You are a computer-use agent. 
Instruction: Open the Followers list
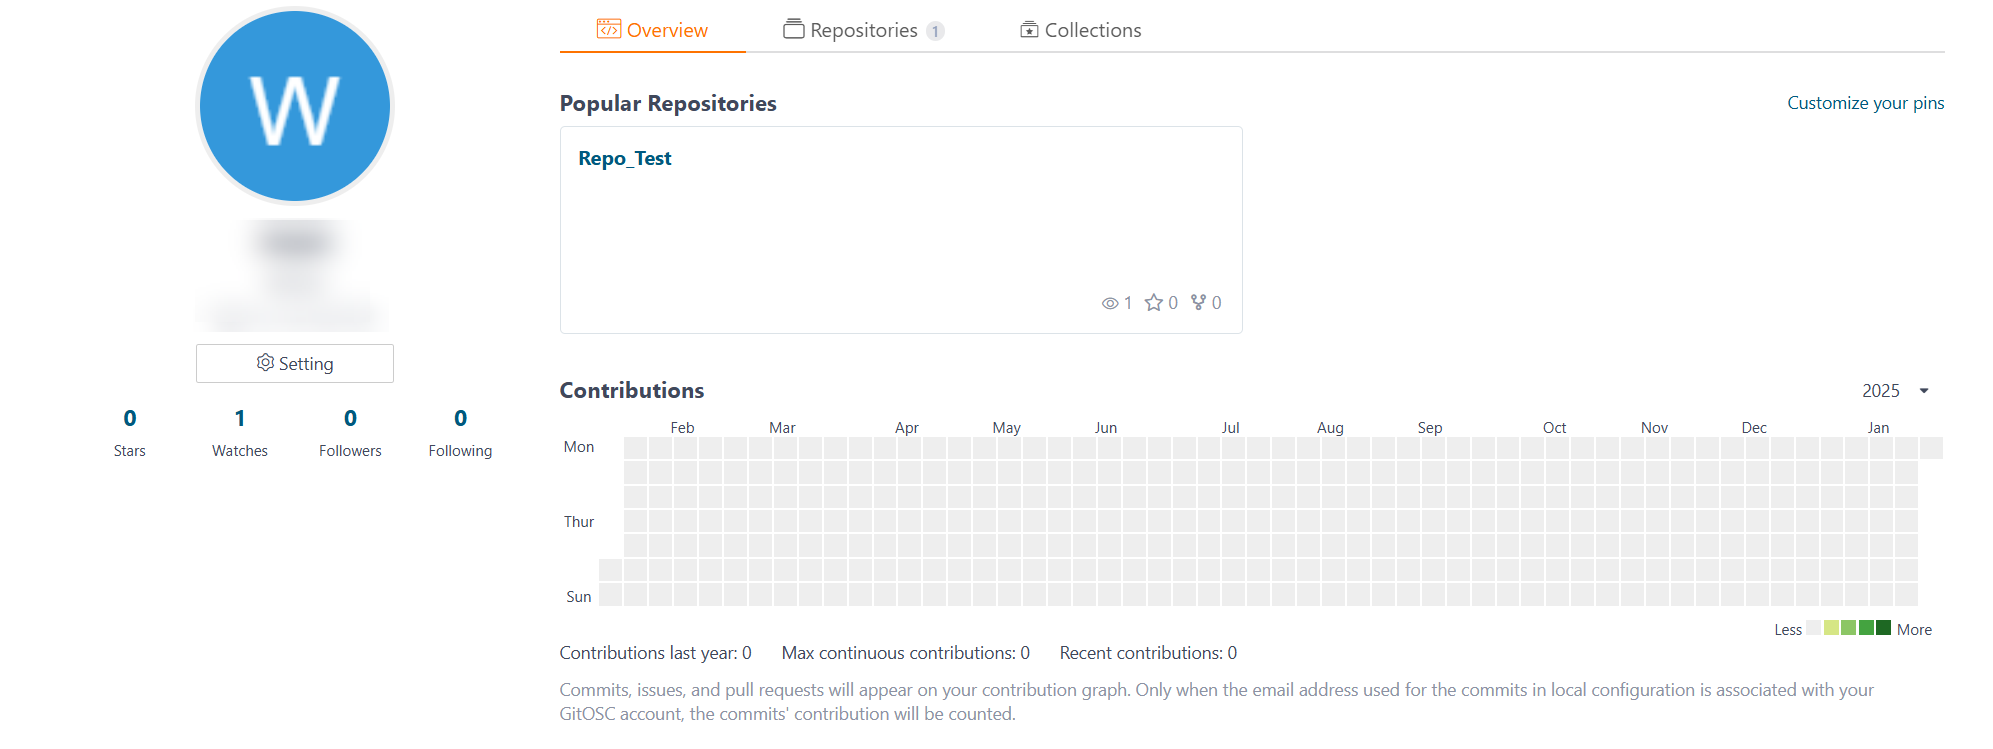350,432
